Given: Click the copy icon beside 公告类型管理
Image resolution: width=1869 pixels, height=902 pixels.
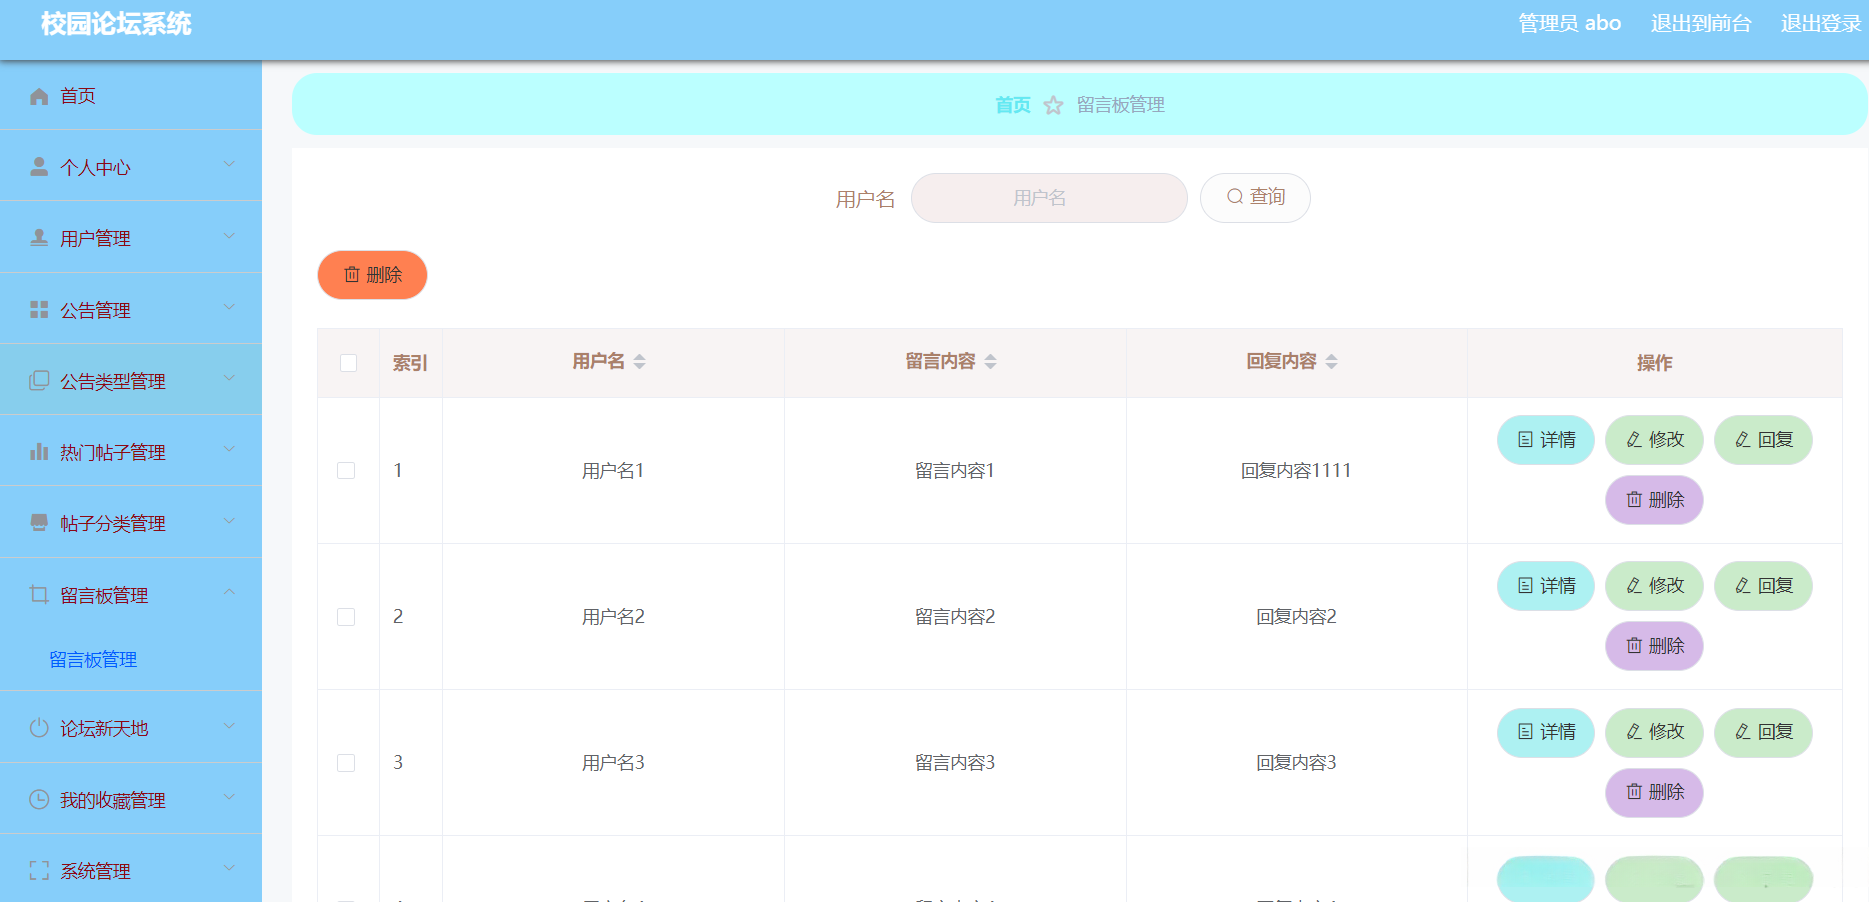Looking at the screenshot, I should tap(39, 381).
